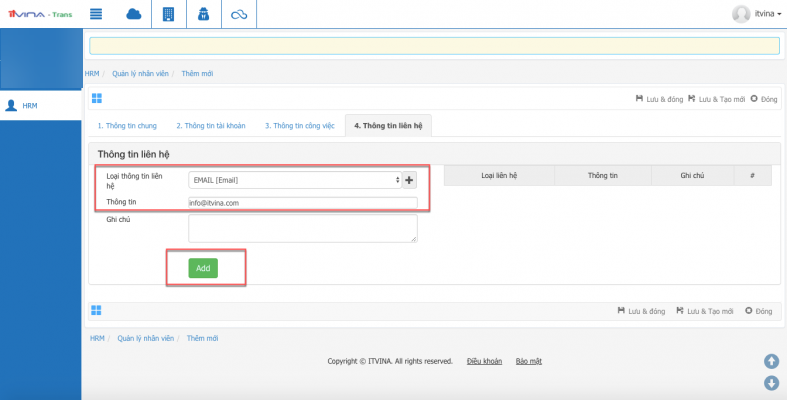Click the agent figure icon in top bar
The height and width of the screenshot is (400, 787).
point(203,14)
